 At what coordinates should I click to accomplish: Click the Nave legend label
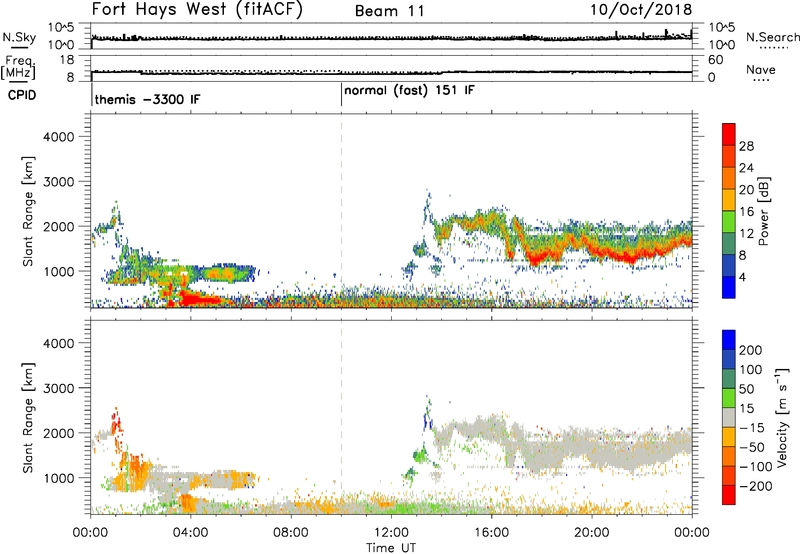pos(761,69)
